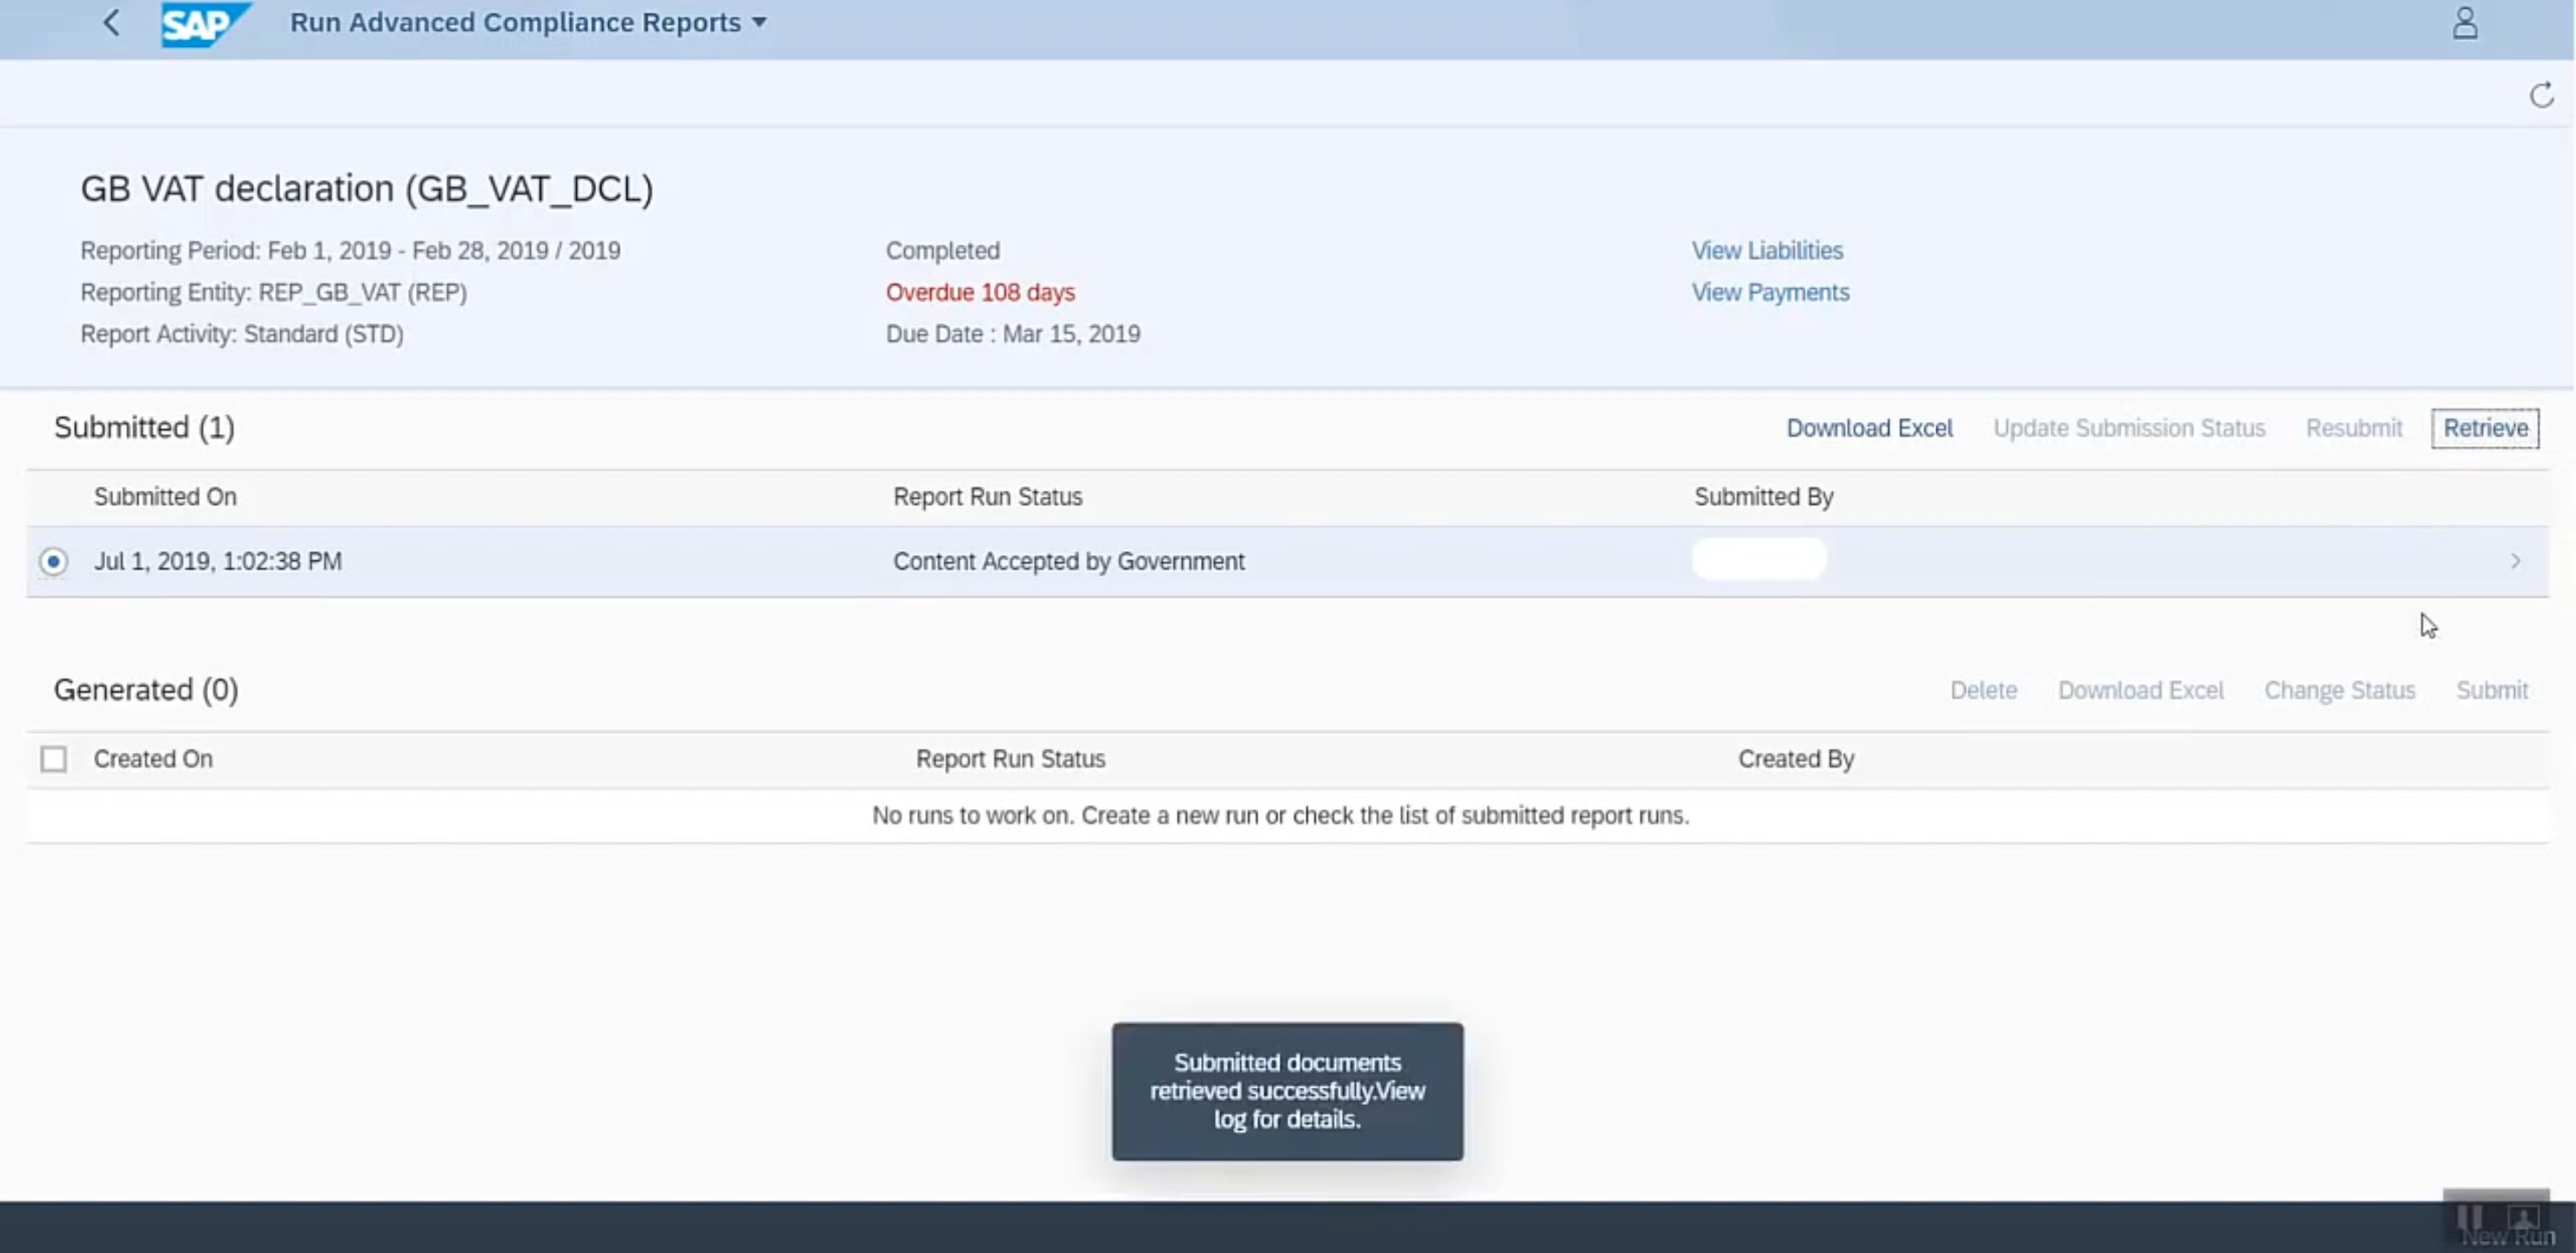Click Submit in the Generated toolbar
2576x1253 pixels.
(2491, 691)
